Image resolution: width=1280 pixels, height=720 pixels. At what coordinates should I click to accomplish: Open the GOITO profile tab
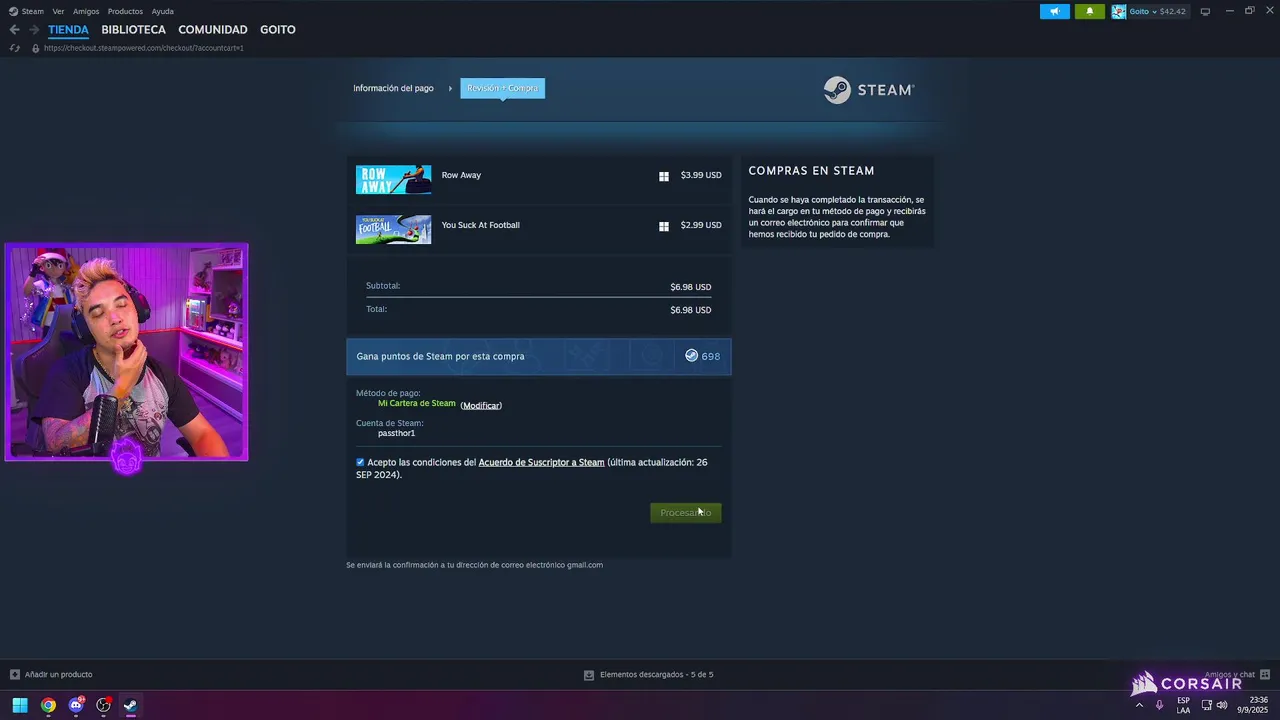pyautogui.click(x=277, y=30)
